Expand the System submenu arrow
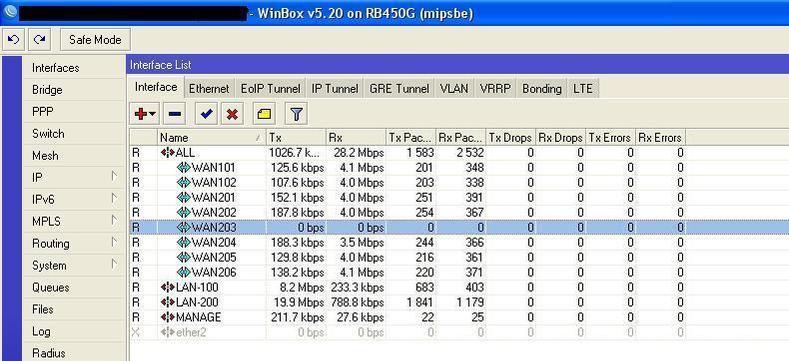 tap(114, 264)
